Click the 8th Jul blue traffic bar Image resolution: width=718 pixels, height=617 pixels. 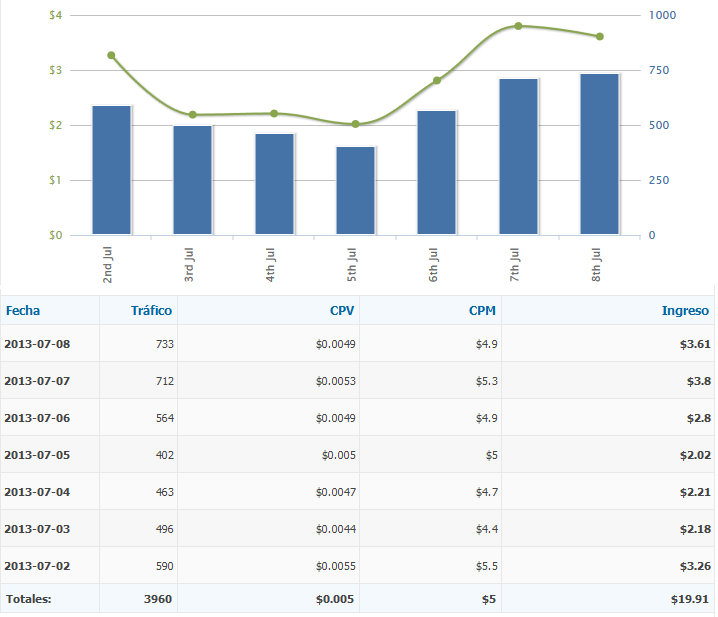pos(599,154)
